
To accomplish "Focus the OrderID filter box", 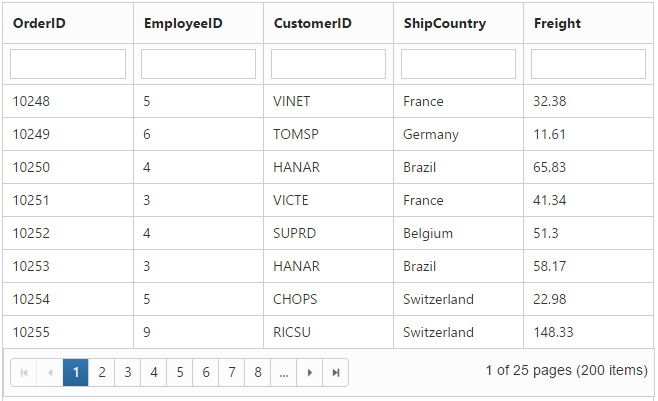I will [x=68, y=64].
